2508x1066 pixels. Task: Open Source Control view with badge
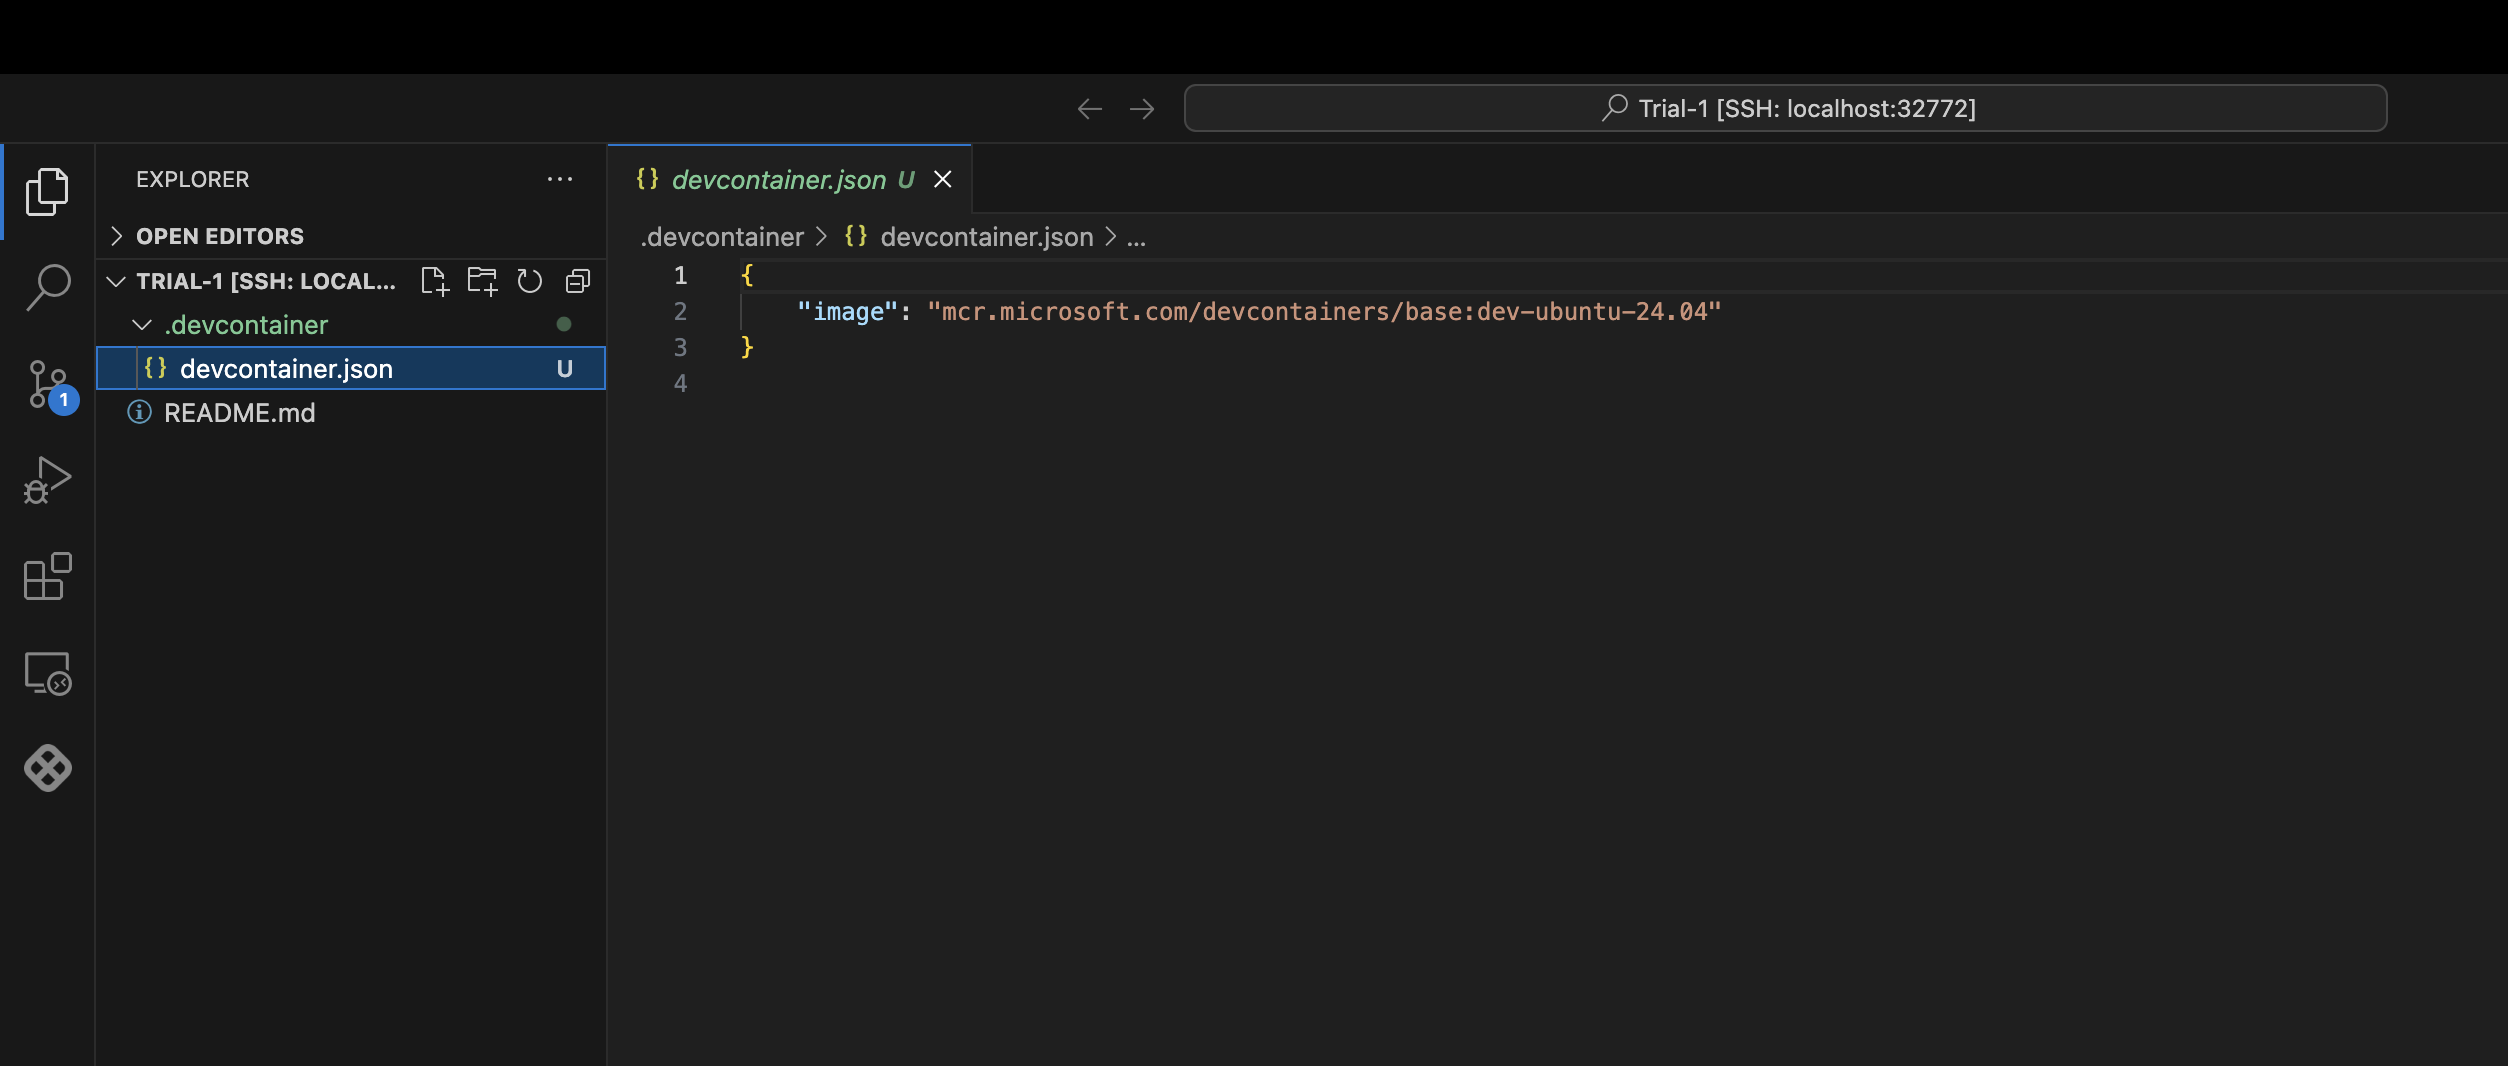(x=47, y=385)
